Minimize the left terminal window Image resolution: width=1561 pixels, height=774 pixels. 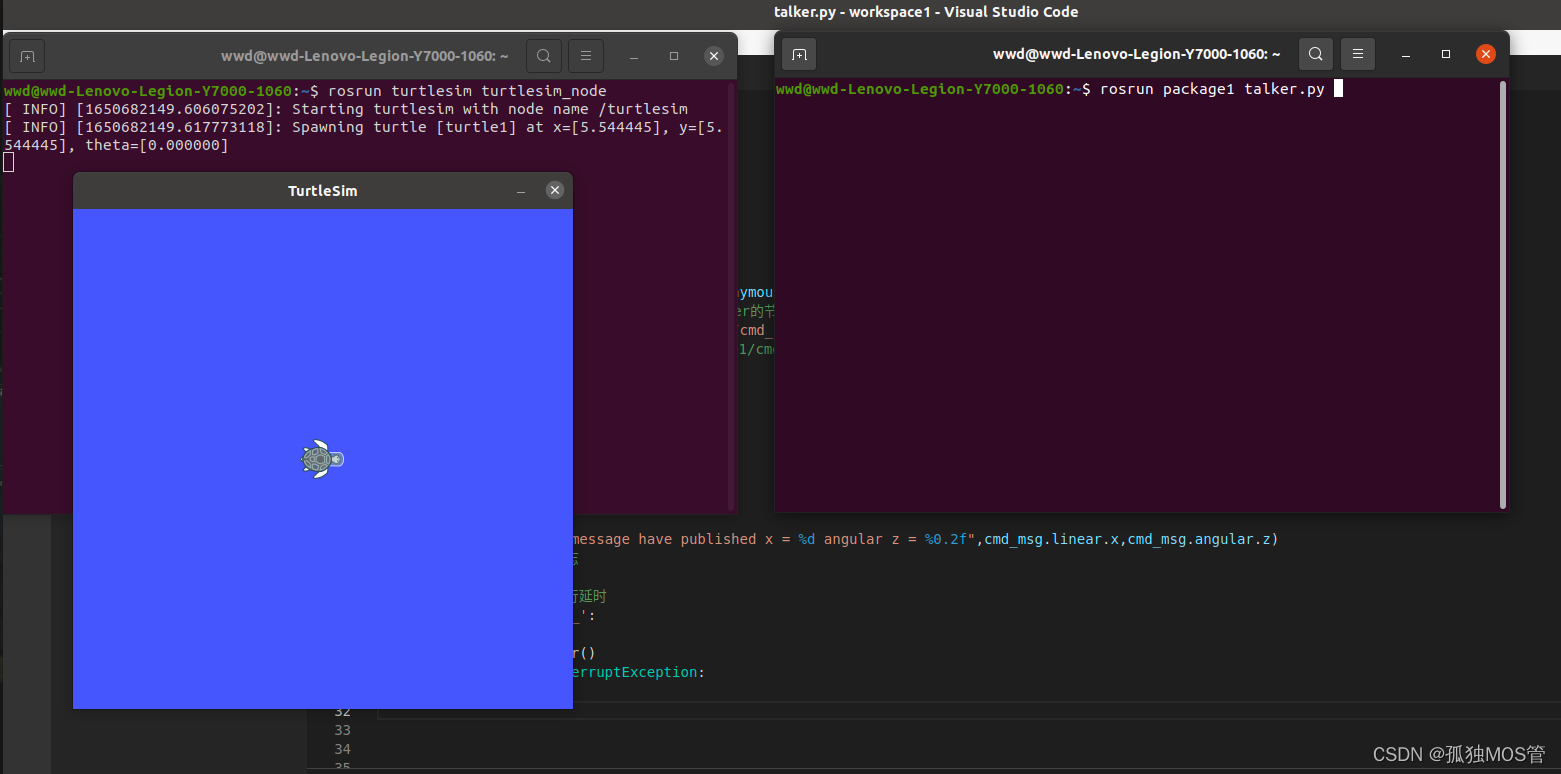[634, 56]
